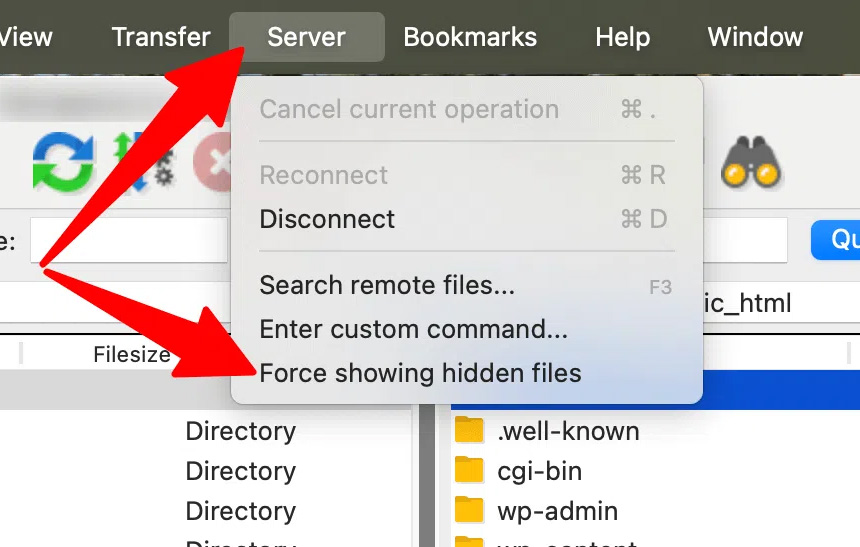Viewport: 860px width, 547px height.
Task: Open the View menu
Action: click(26, 37)
